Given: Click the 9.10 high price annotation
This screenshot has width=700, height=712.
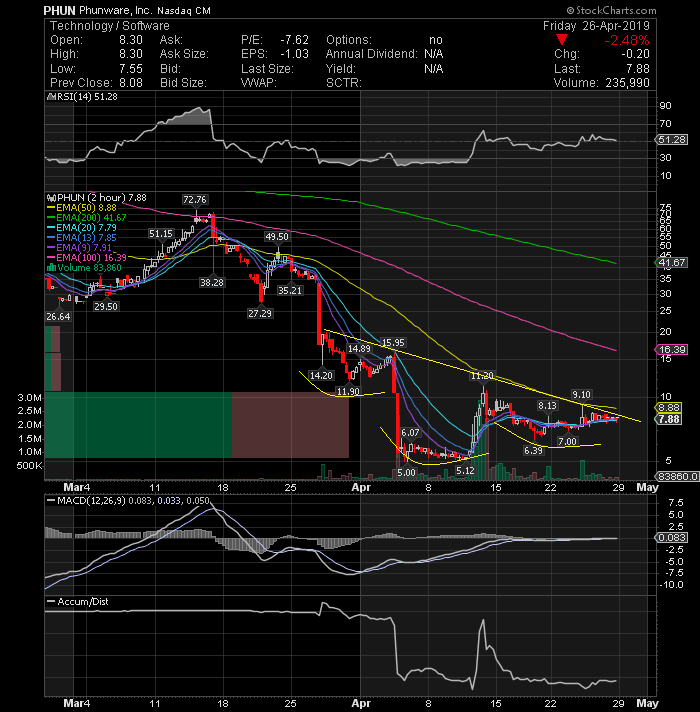Looking at the screenshot, I should click(x=582, y=395).
